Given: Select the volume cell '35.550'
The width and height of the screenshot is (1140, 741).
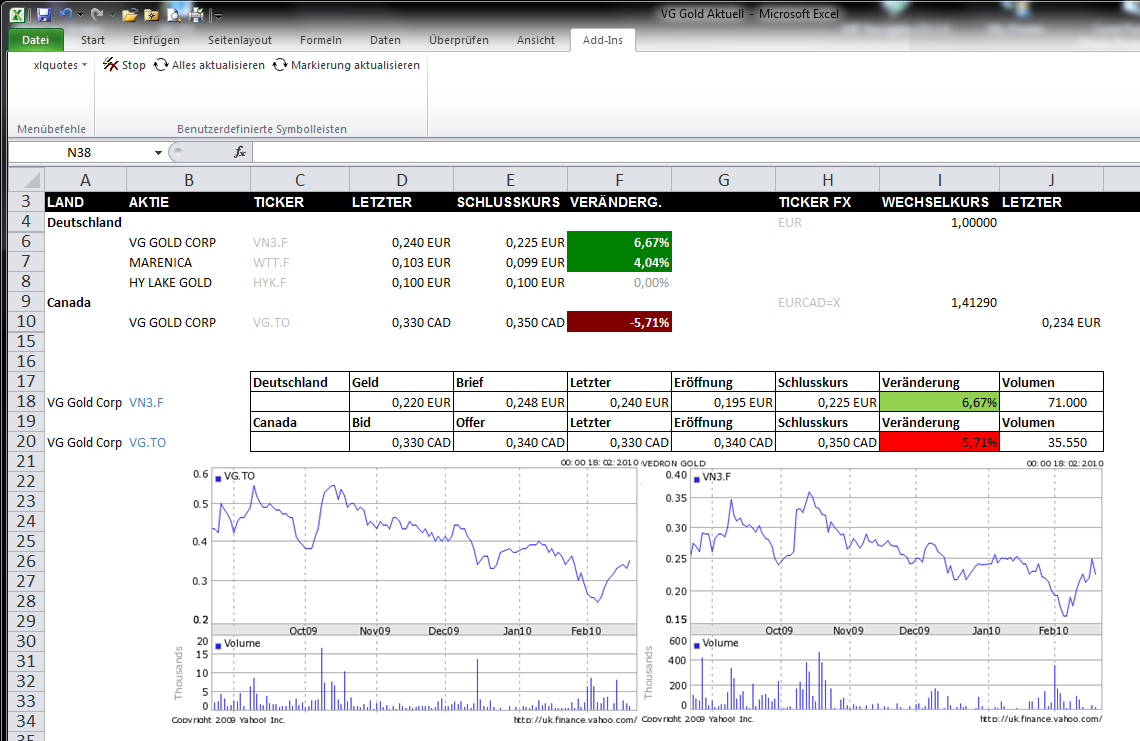Looking at the screenshot, I should click(1051, 442).
